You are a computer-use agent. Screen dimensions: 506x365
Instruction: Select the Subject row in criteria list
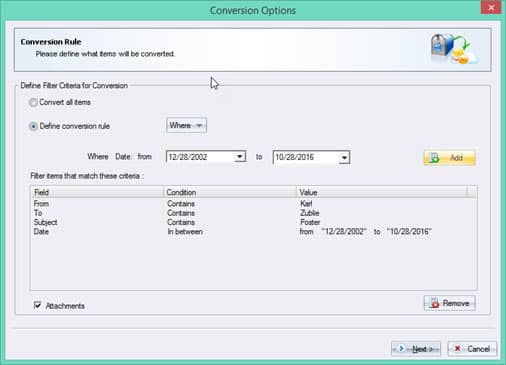pyautogui.click(x=253, y=222)
